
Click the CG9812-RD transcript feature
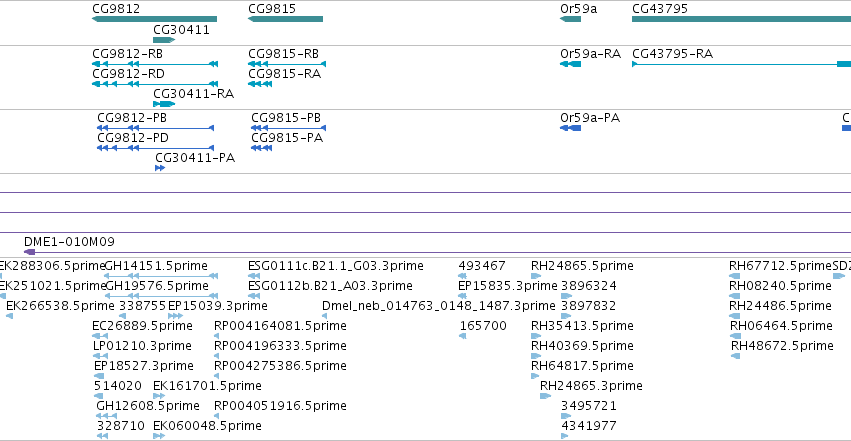coord(155,84)
